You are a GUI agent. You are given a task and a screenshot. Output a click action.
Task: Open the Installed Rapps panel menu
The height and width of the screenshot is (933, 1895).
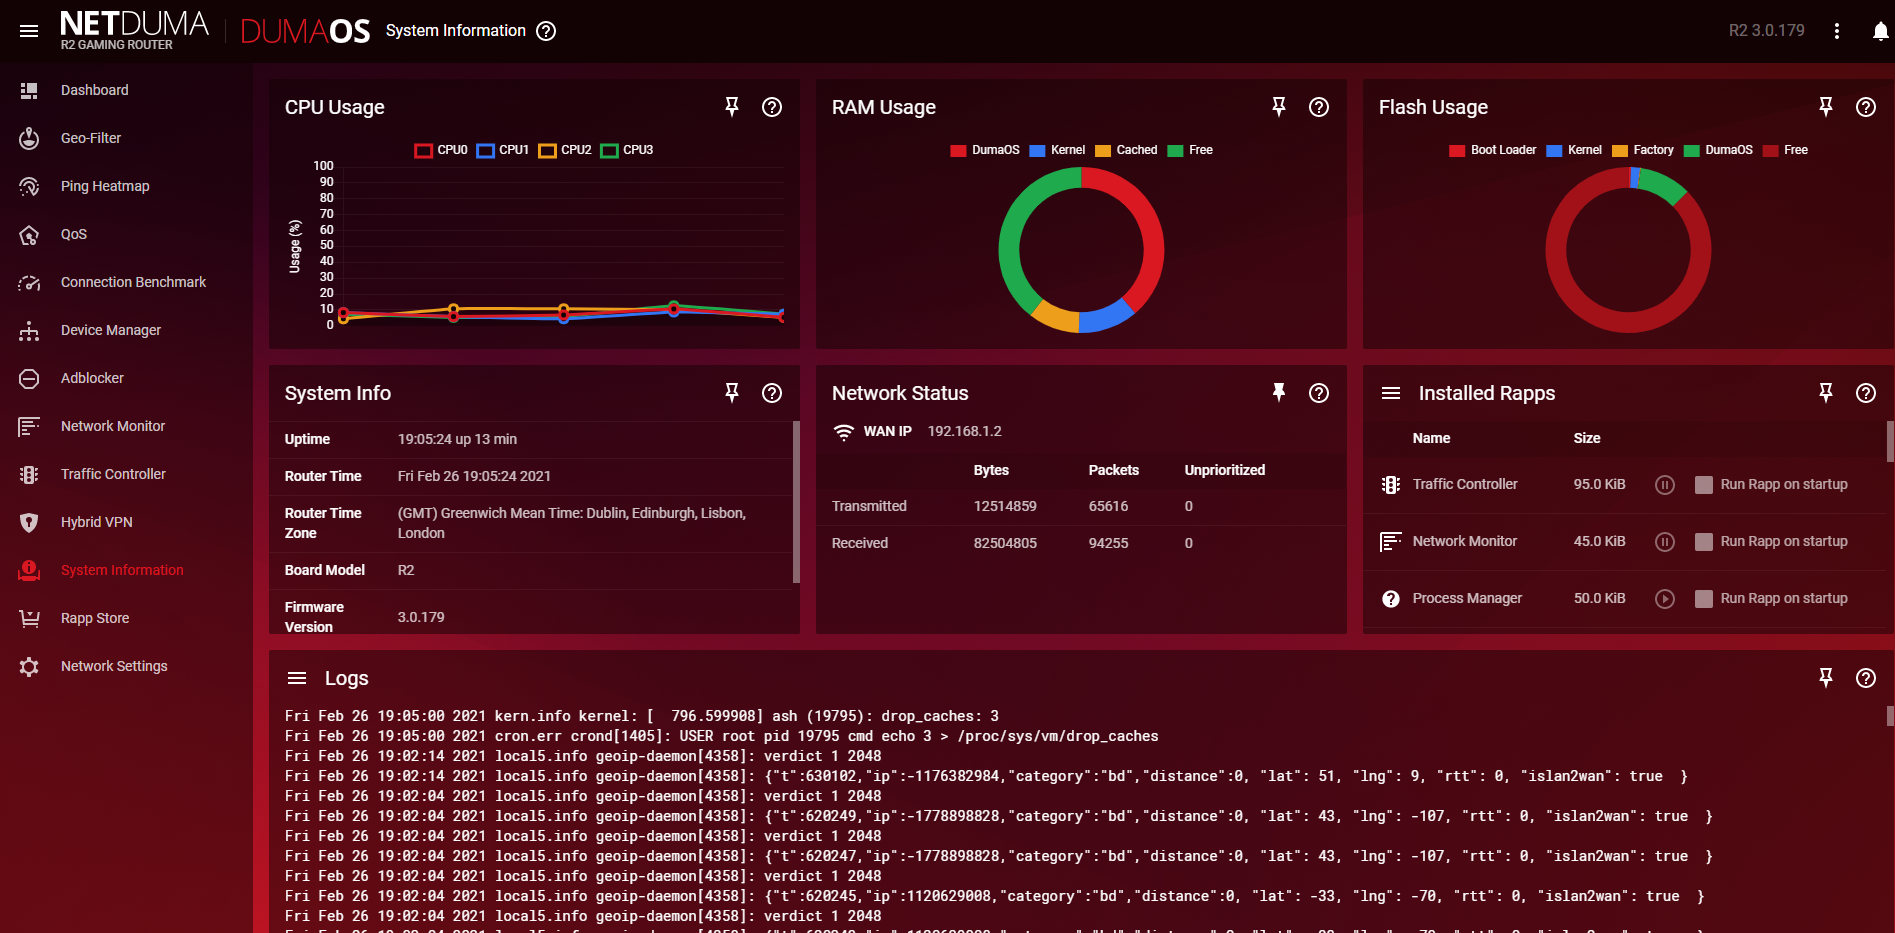(1391, 393)
